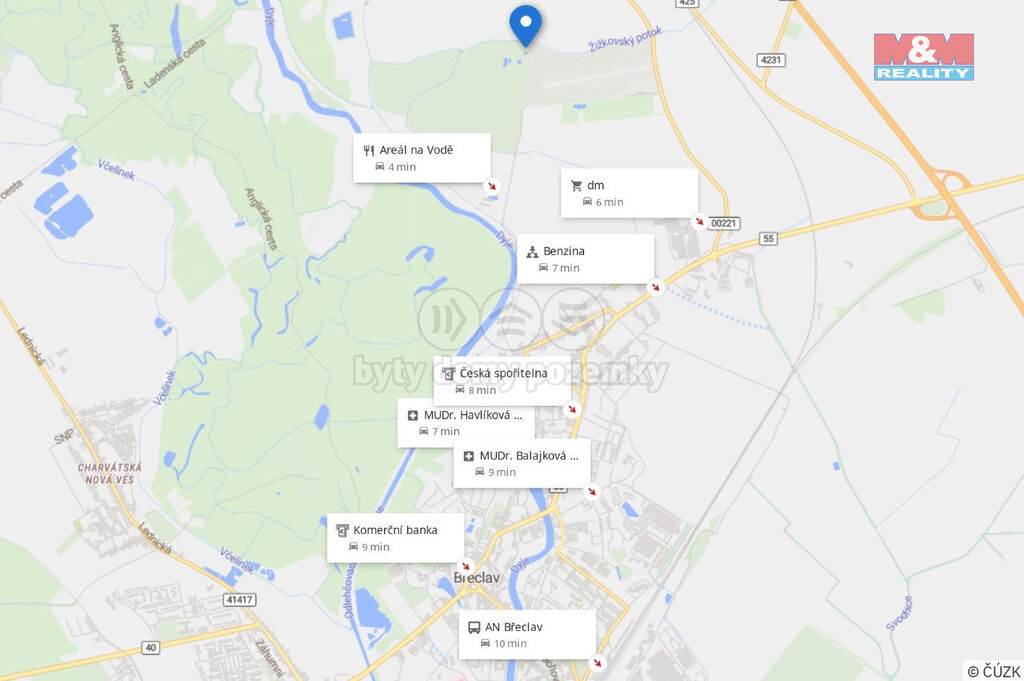Open the Komerční banka info card
Image resolution: width=1024 pixels, height=681 pixels.
point(396,538)
